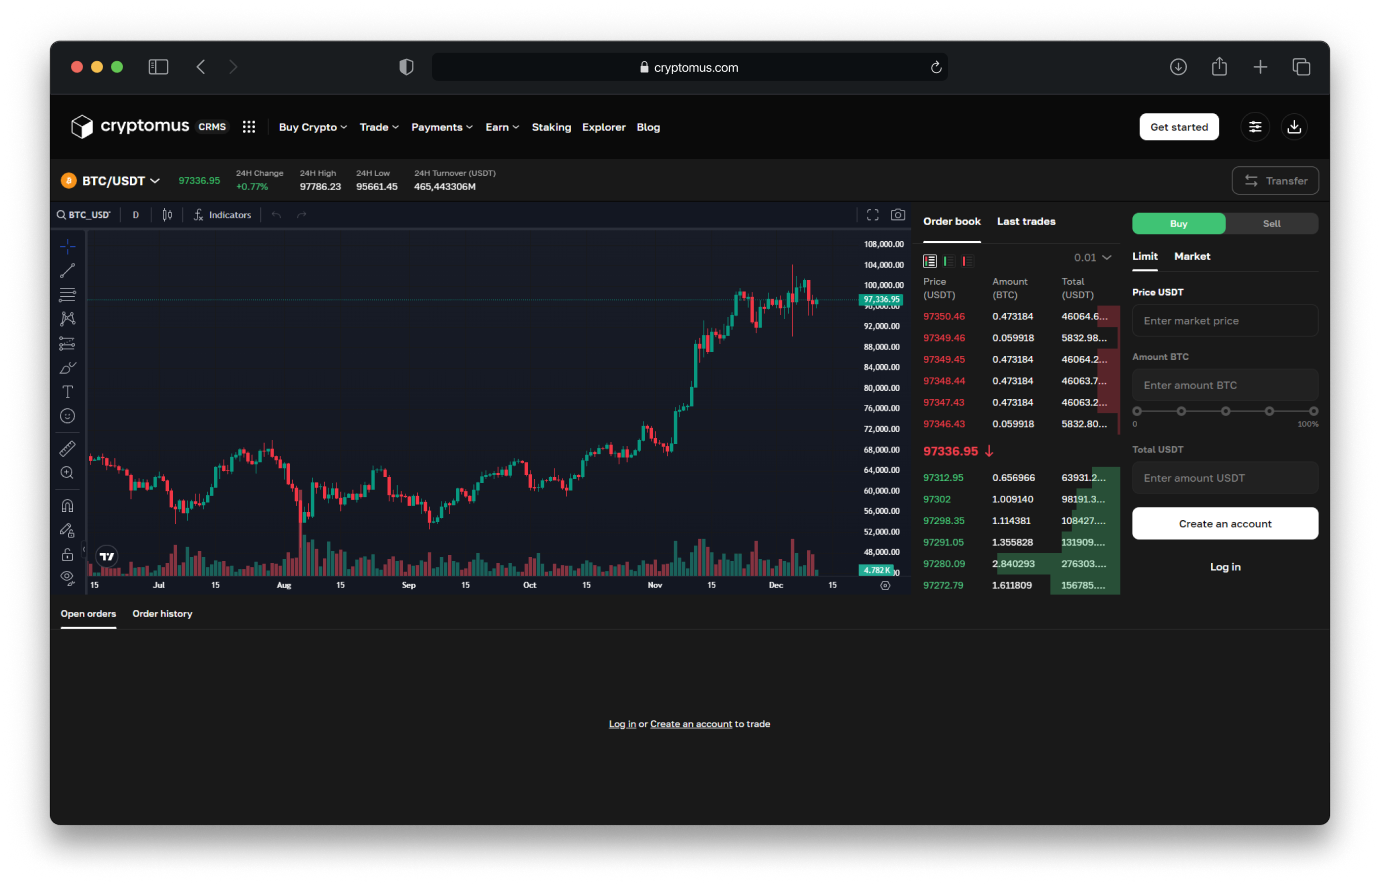
Task: Select the Crosshair tool on the chart
Action: pos(67,245)
